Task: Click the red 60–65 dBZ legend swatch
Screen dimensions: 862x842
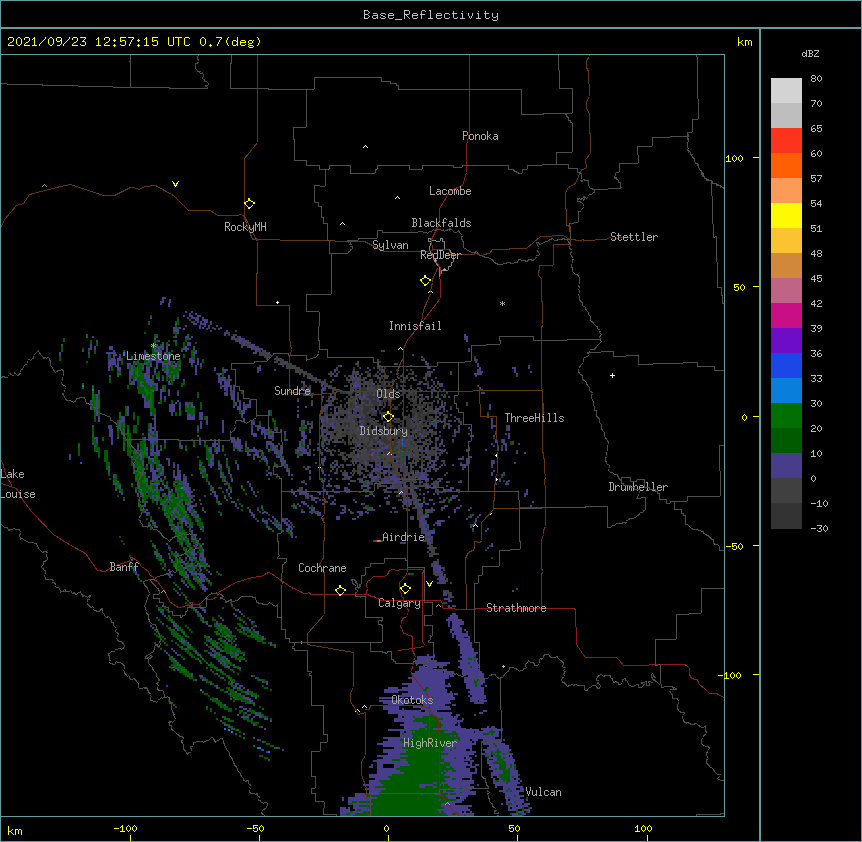Action: 786,140
